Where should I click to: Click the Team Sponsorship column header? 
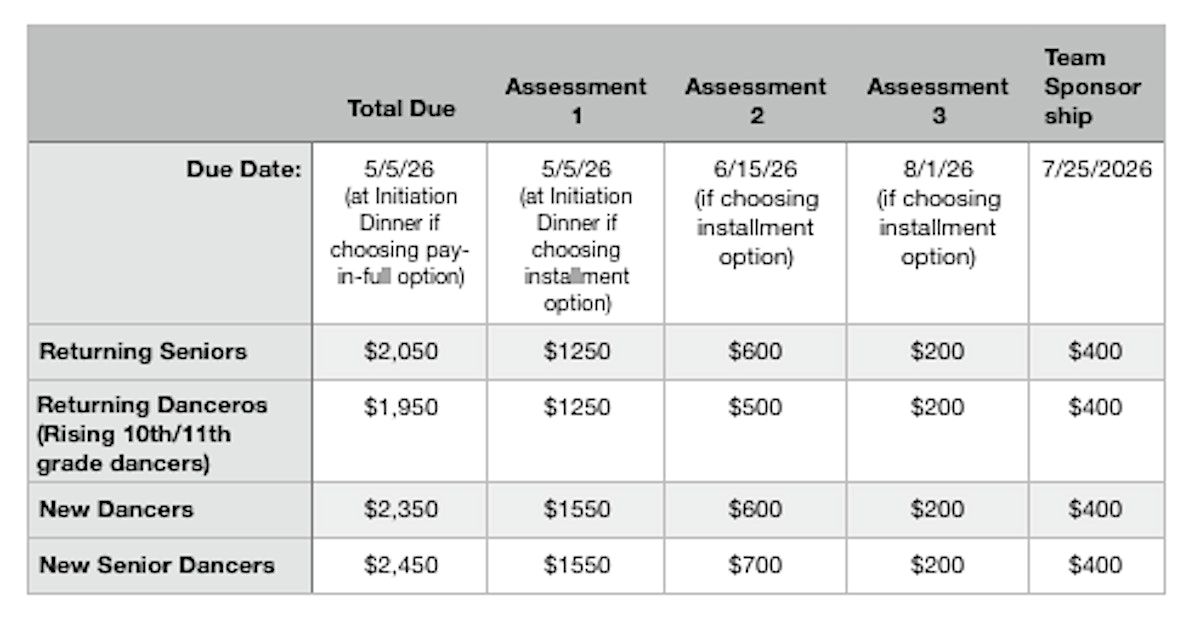click(x=1092, y=87)
